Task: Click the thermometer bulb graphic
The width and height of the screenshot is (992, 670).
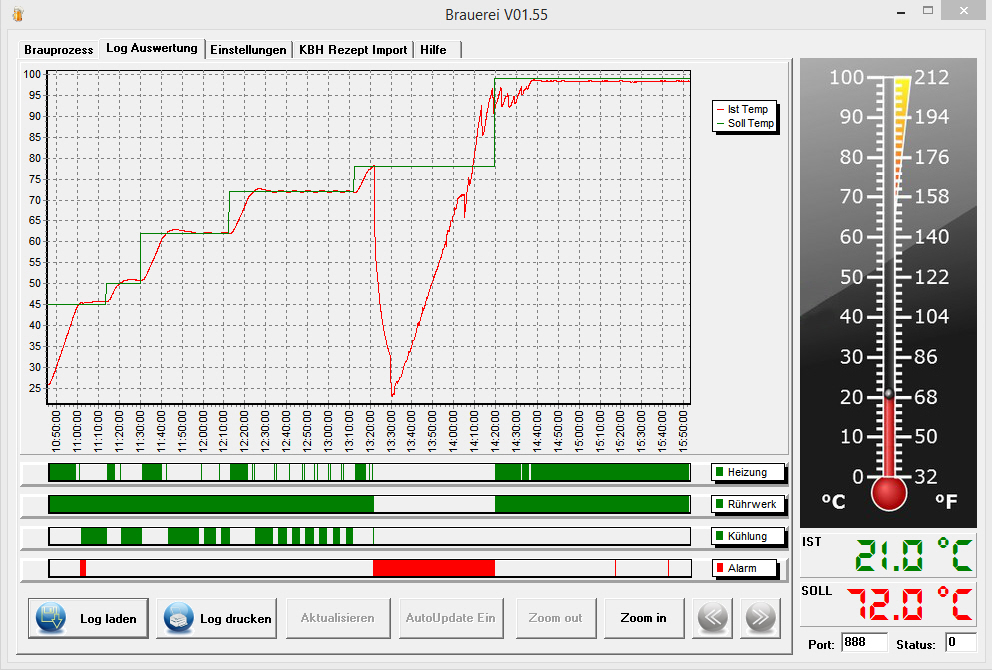Action: pos(888,492)
